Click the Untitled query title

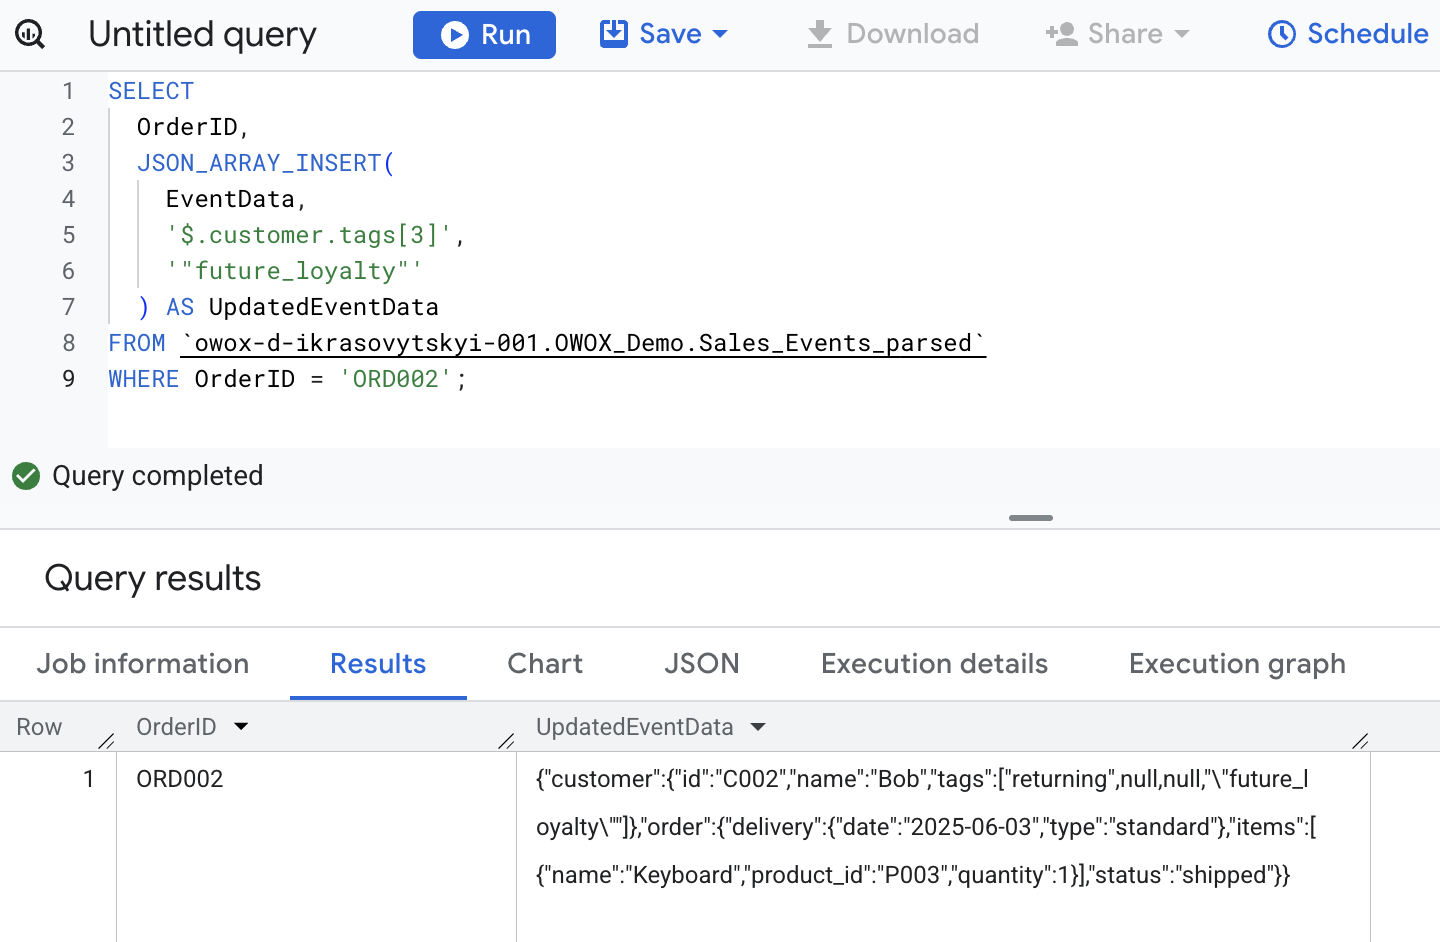point(202,34)
